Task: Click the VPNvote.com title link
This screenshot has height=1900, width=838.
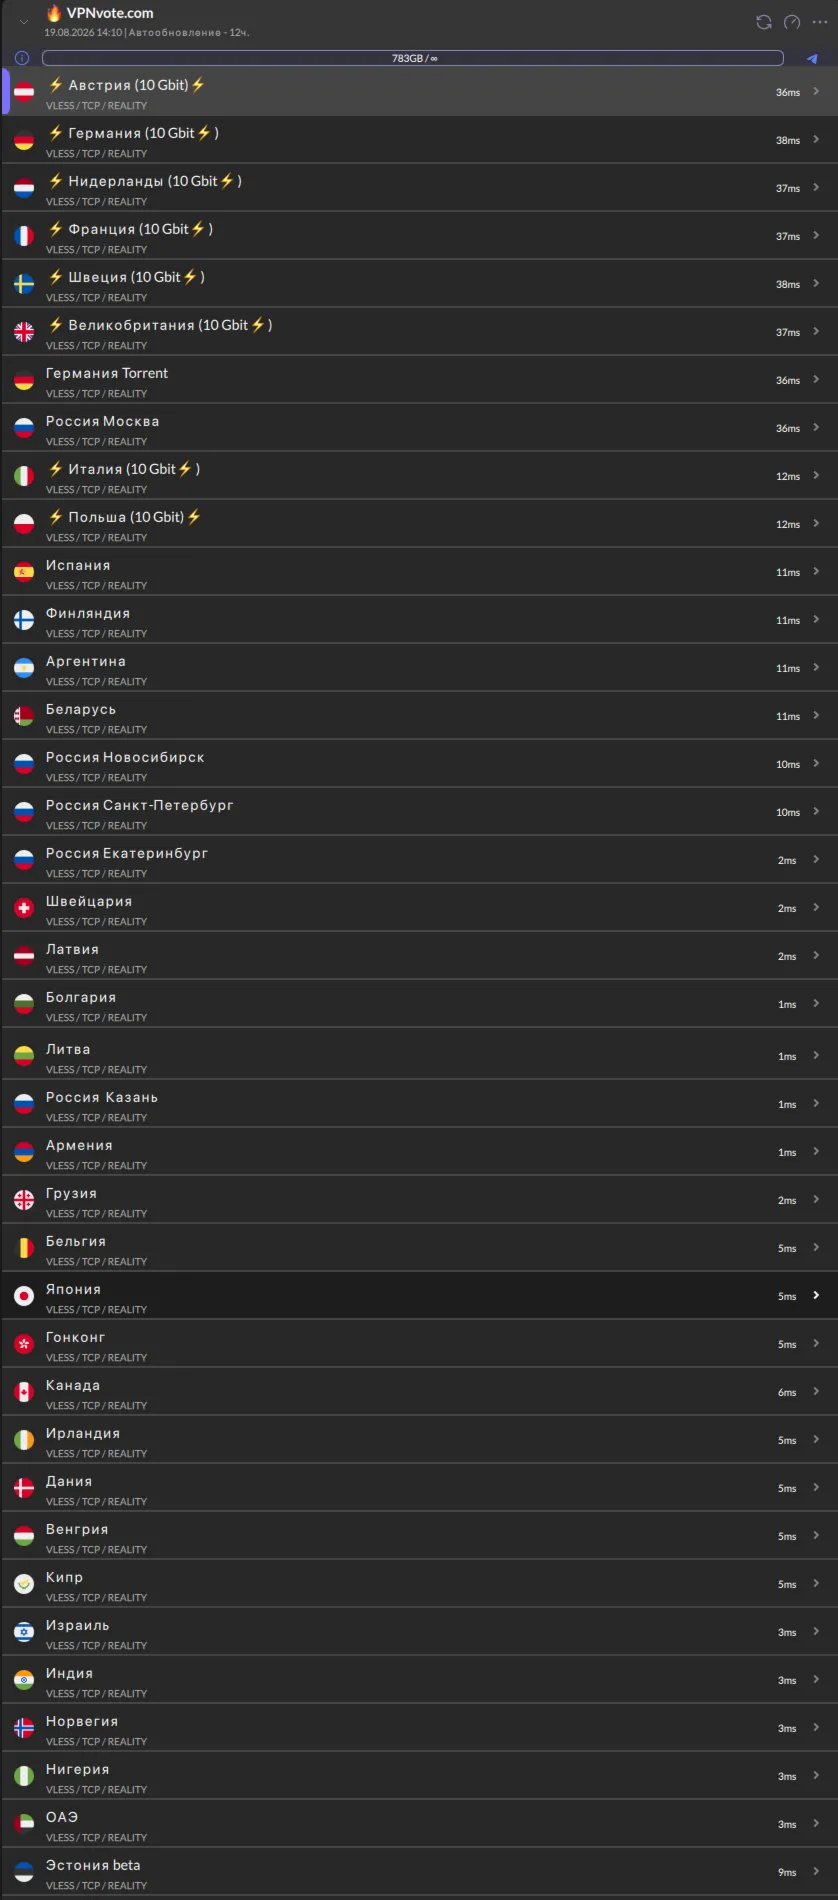Action: (x=110, y=14)
